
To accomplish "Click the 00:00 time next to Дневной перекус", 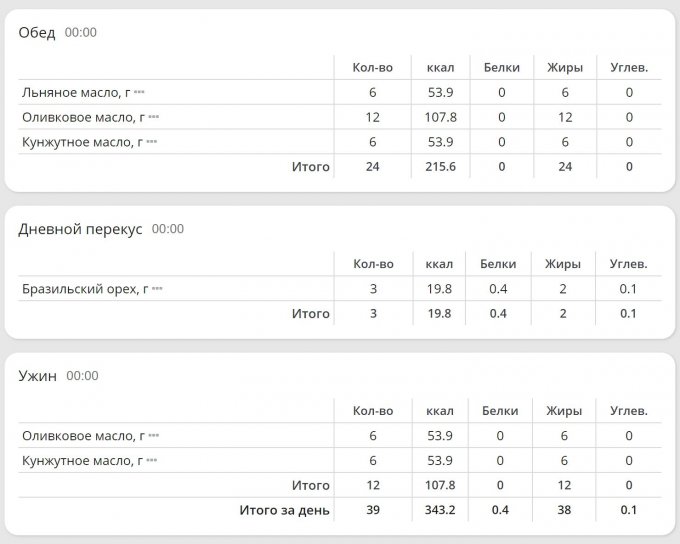I will pos(168,229).
